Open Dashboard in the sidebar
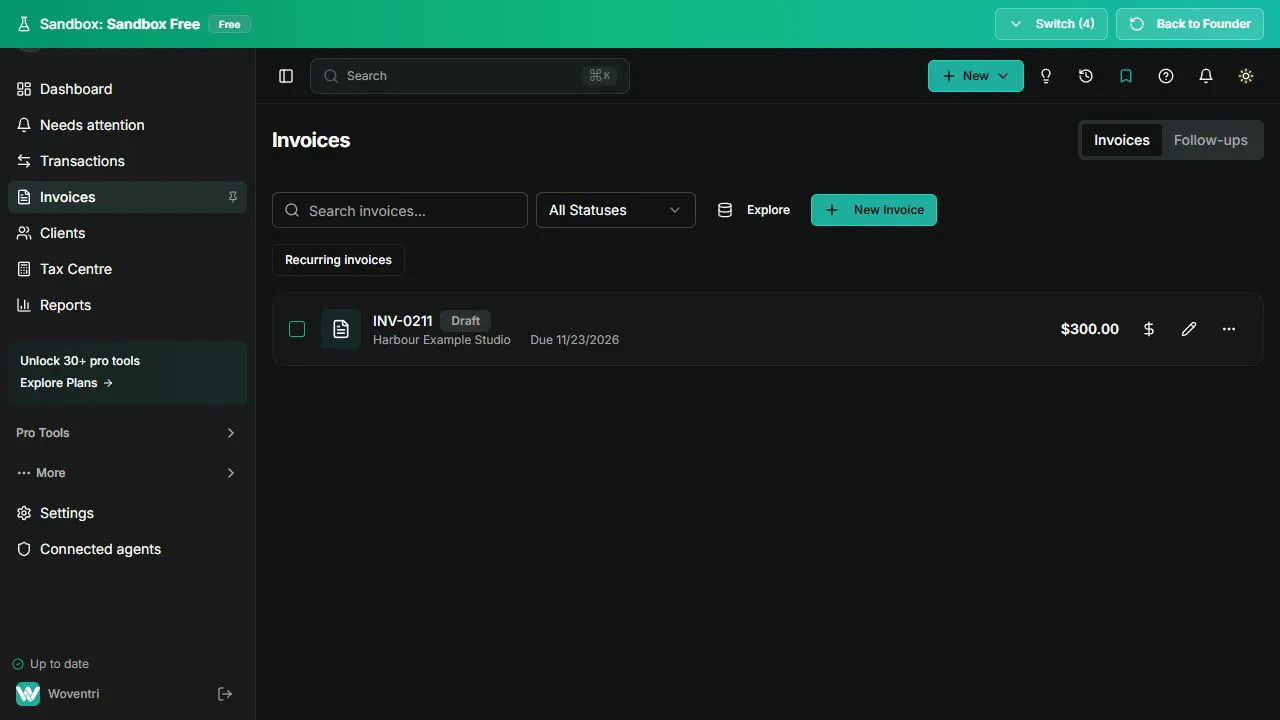Image resolution: width=1280 pixels, height=720 pixels. click(127, 89)
